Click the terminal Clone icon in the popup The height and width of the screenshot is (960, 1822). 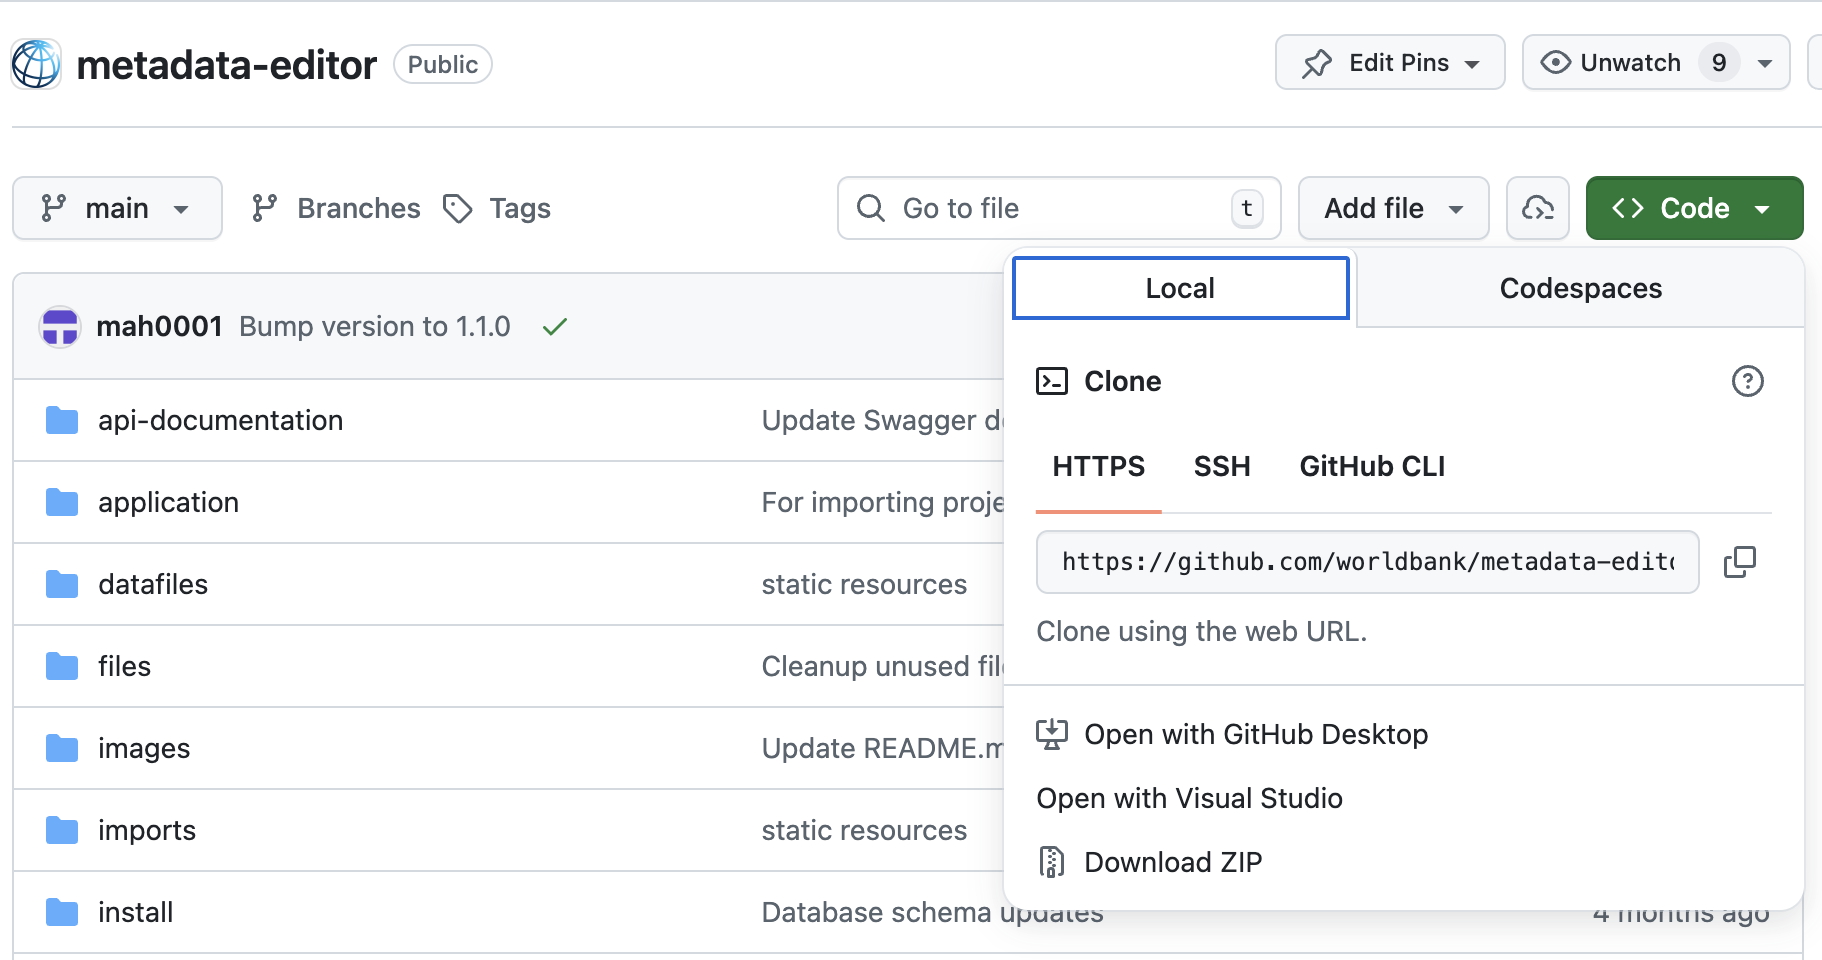[1053, 381]
